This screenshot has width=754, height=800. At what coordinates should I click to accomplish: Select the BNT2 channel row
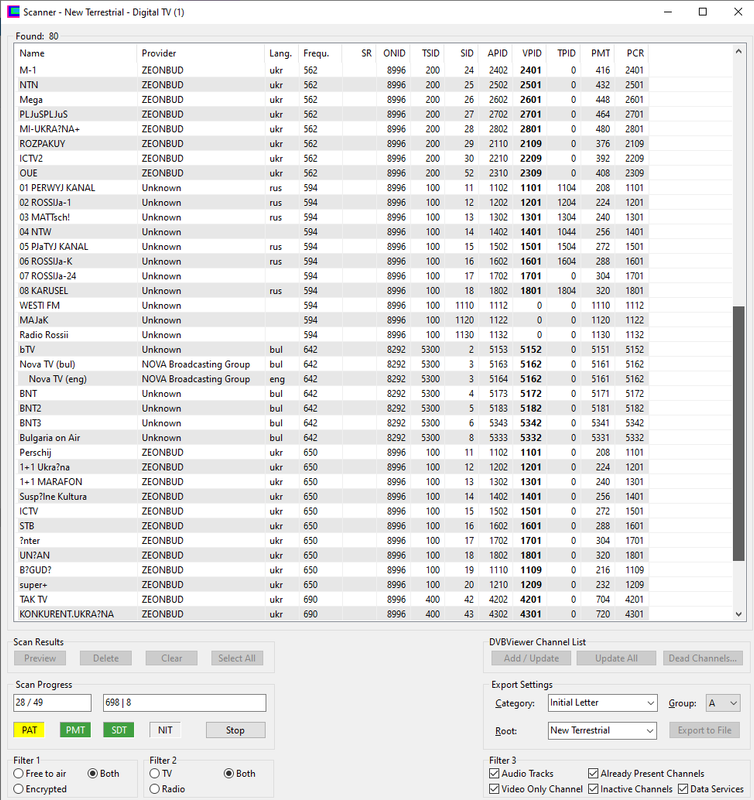click(332, 408)
